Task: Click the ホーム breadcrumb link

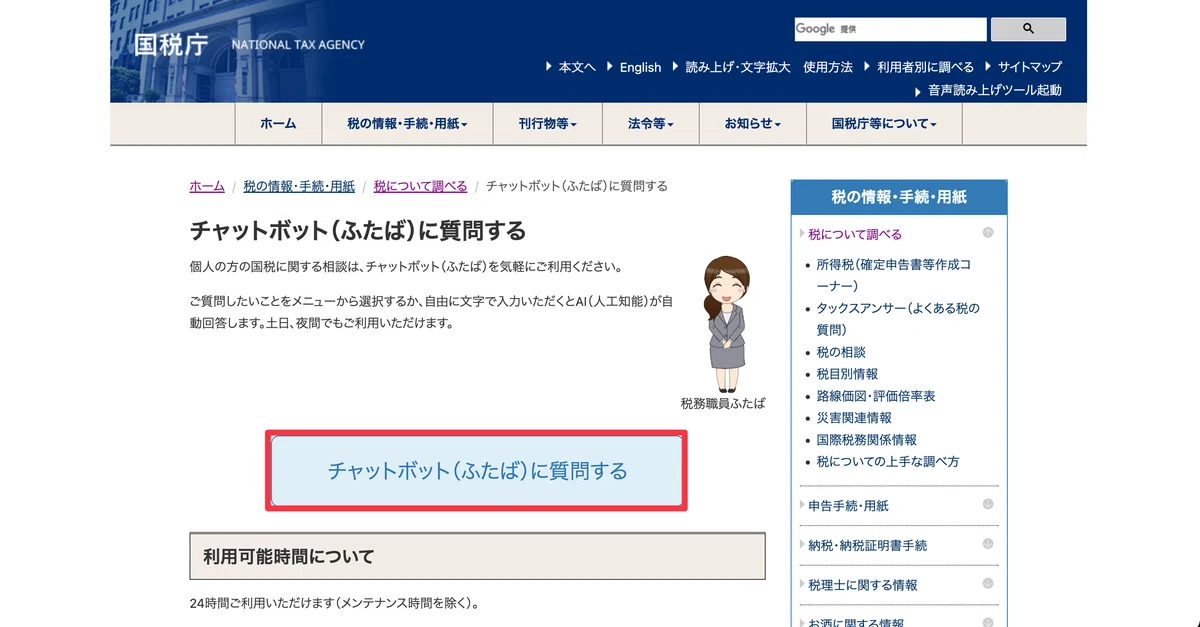Action: pyautogui.click(x=207, y=186)
